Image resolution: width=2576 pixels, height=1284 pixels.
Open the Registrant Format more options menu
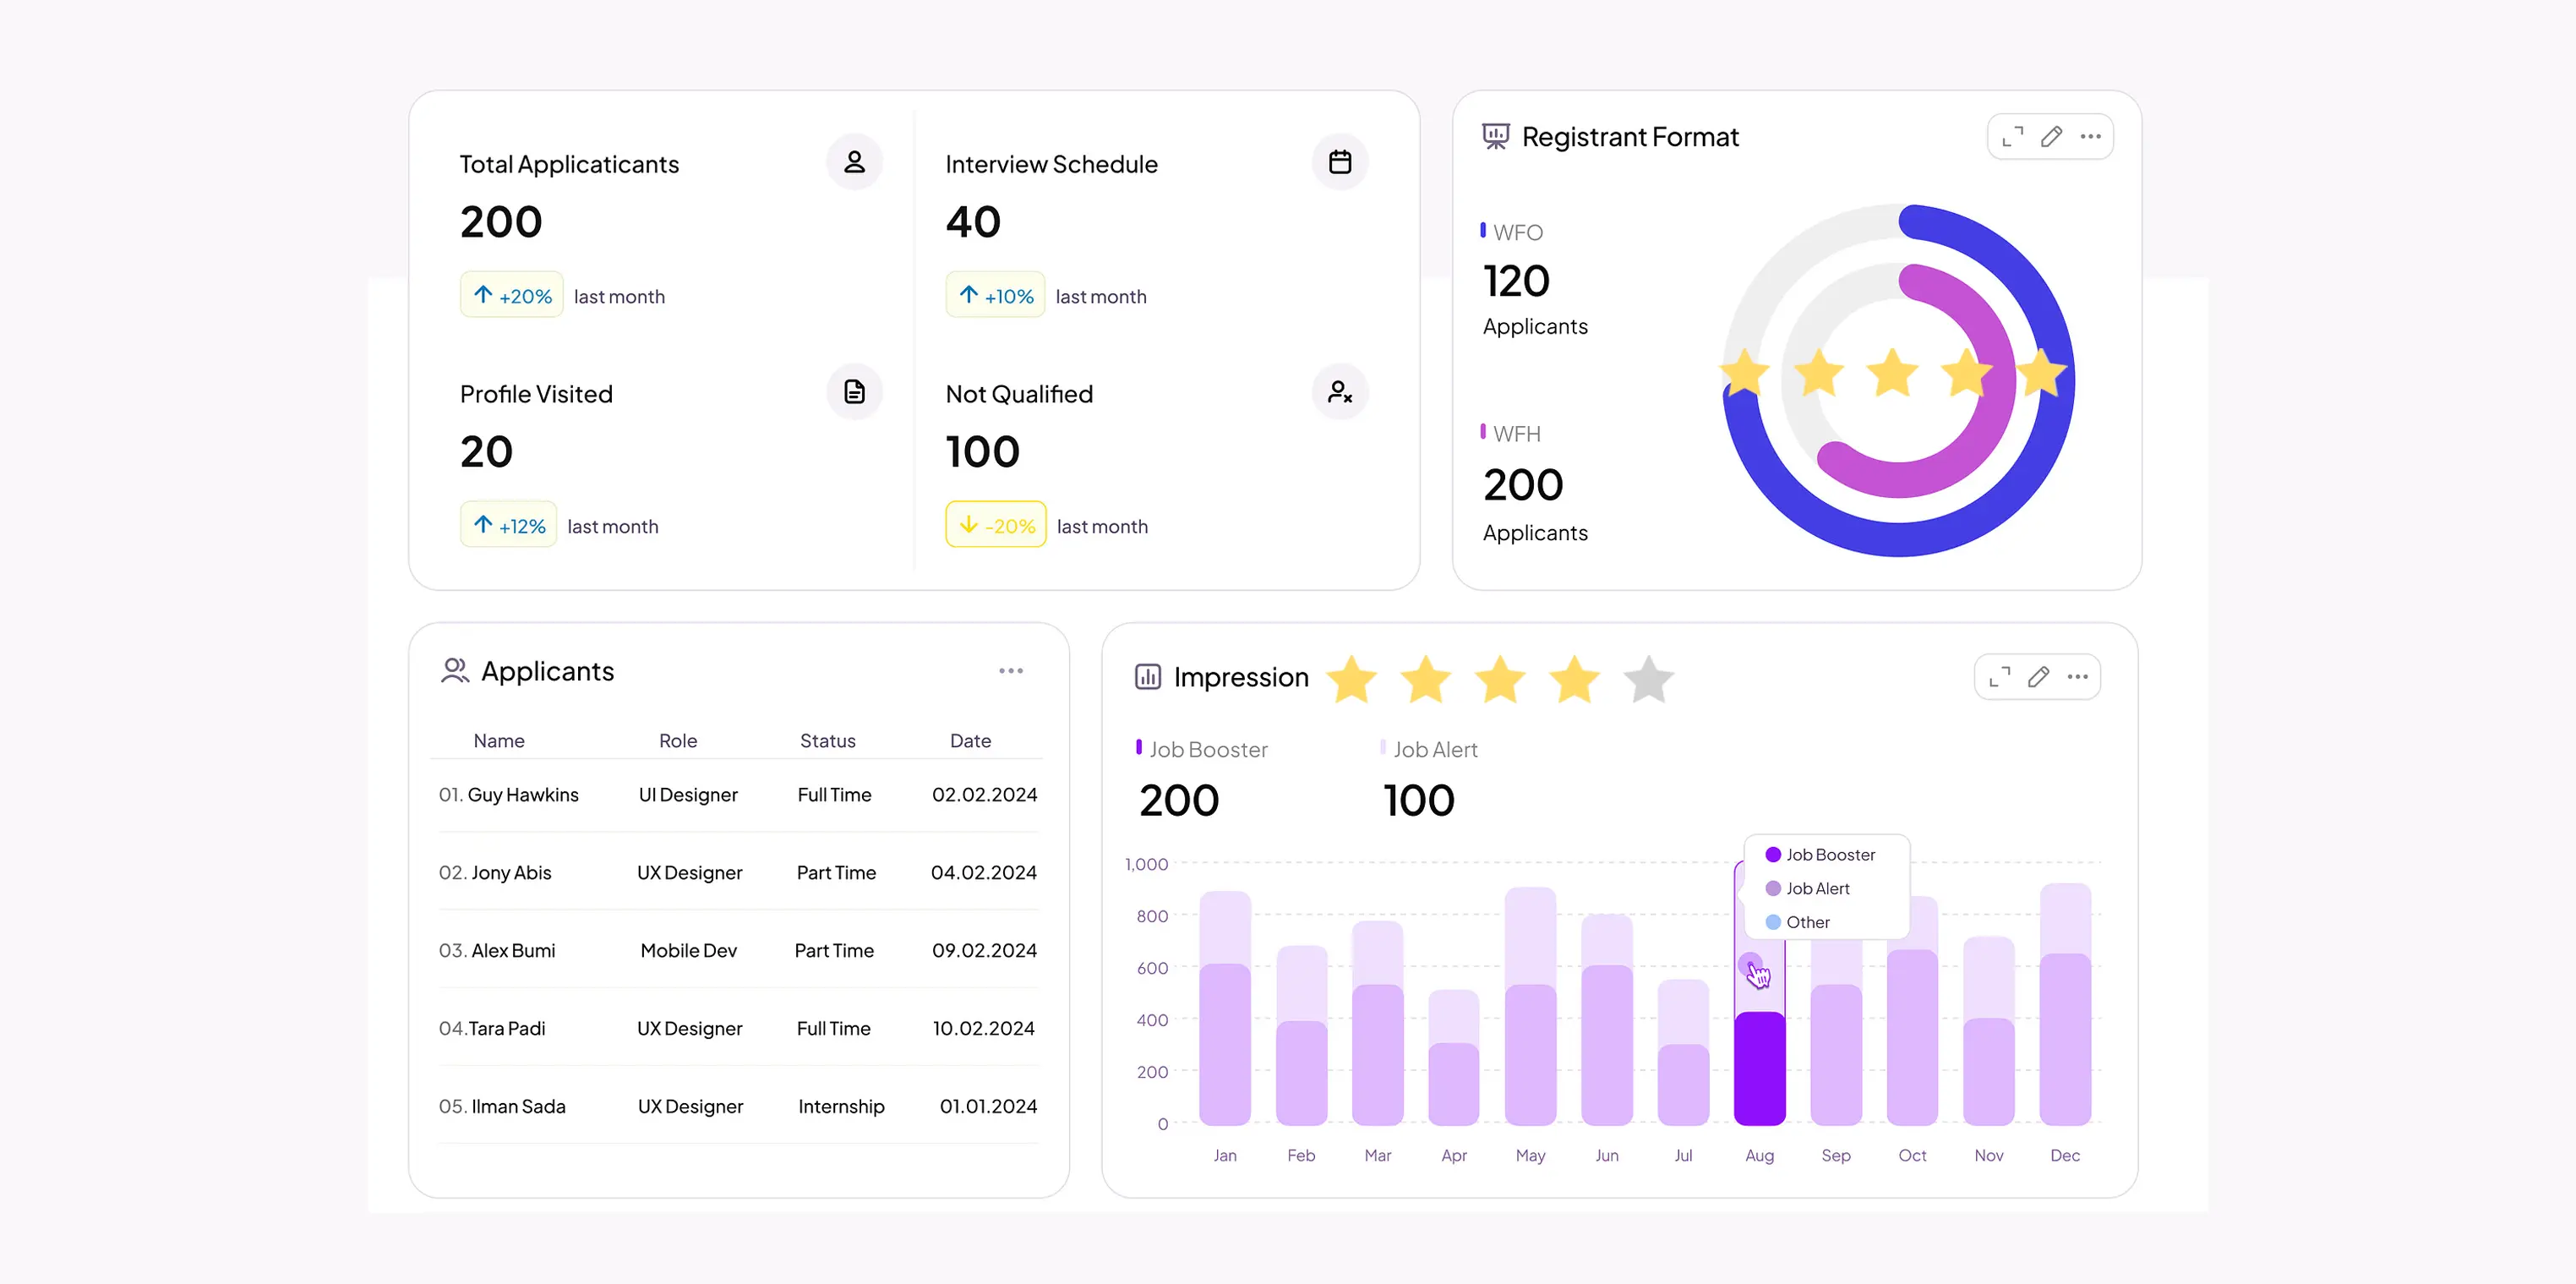pyautogui.click(x=2090, y=137)
